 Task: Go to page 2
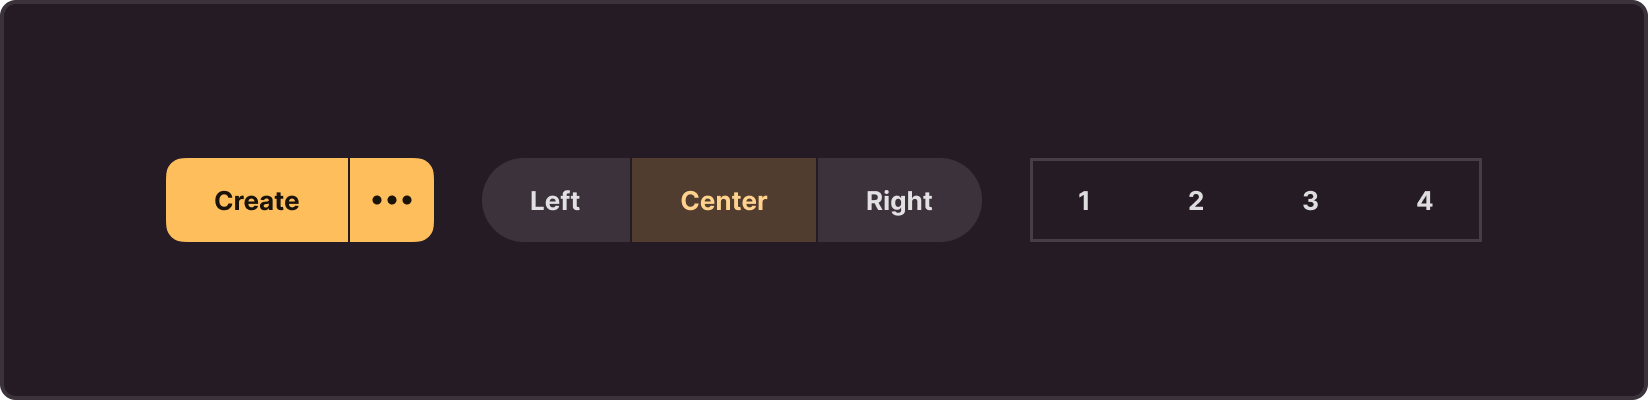(1196, 200)
